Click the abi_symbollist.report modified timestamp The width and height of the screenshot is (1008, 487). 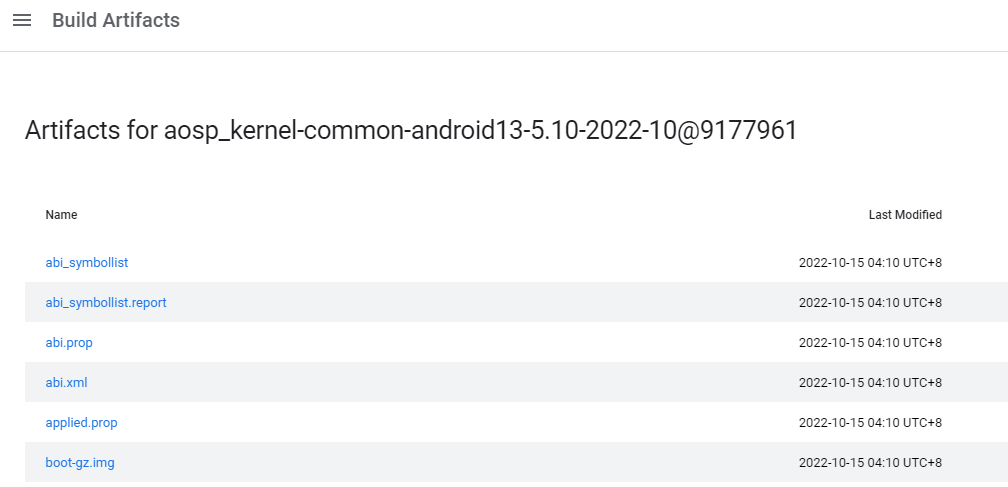(870, 302)
